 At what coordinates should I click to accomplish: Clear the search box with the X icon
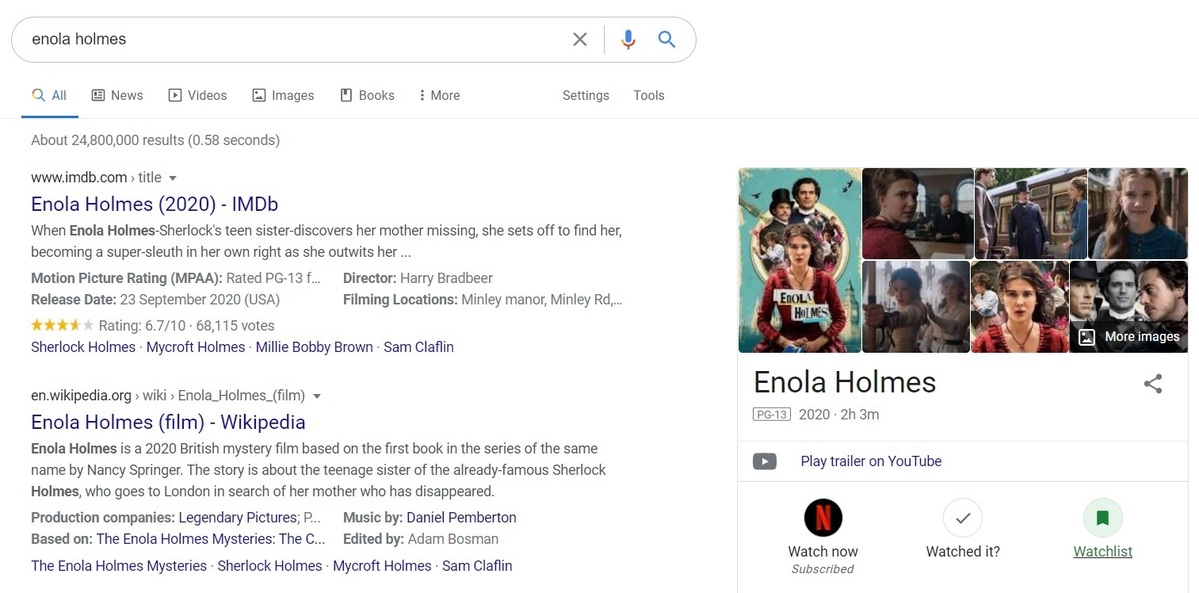(580, 39)
